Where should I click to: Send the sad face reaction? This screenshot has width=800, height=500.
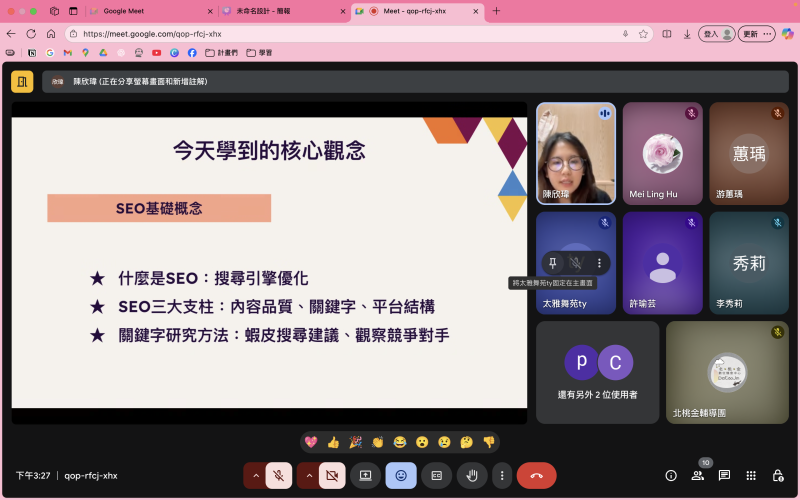tap(444, 442)
